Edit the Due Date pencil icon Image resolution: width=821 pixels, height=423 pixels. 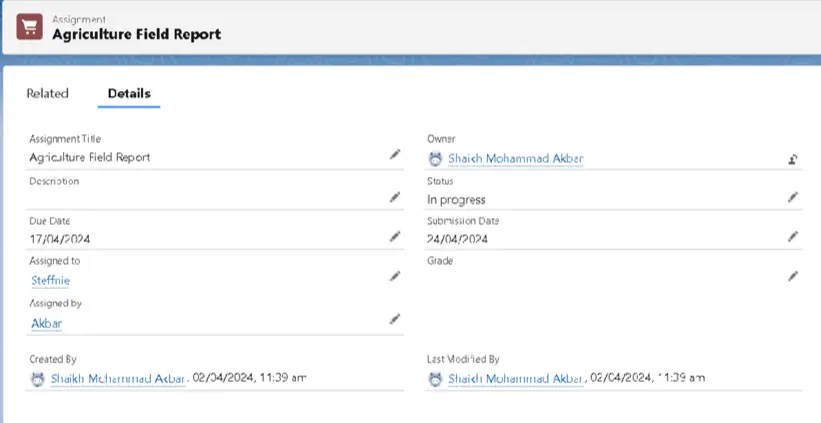pyautogui.click(x=394, y=237)
